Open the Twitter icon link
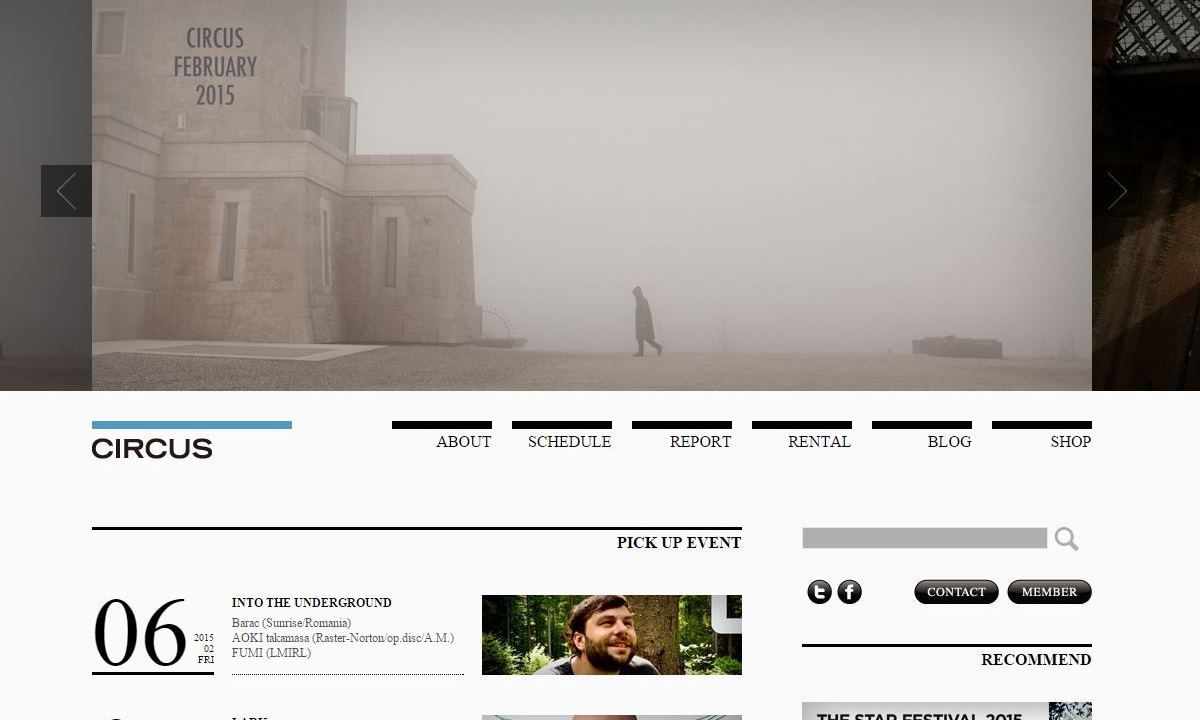 (x=819, y=592)
